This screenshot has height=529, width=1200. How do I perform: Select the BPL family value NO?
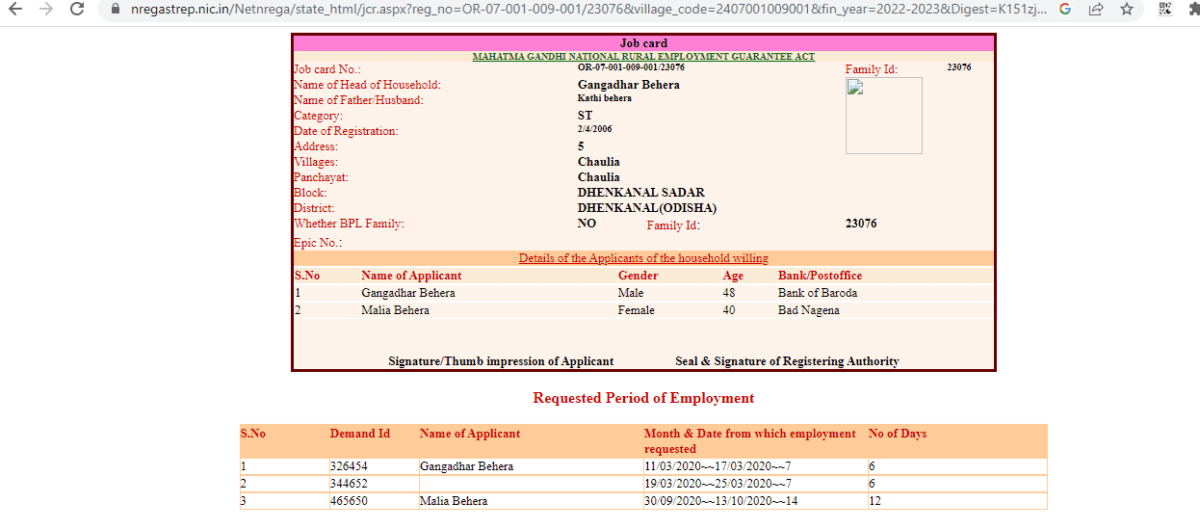(x=587, y=224)
